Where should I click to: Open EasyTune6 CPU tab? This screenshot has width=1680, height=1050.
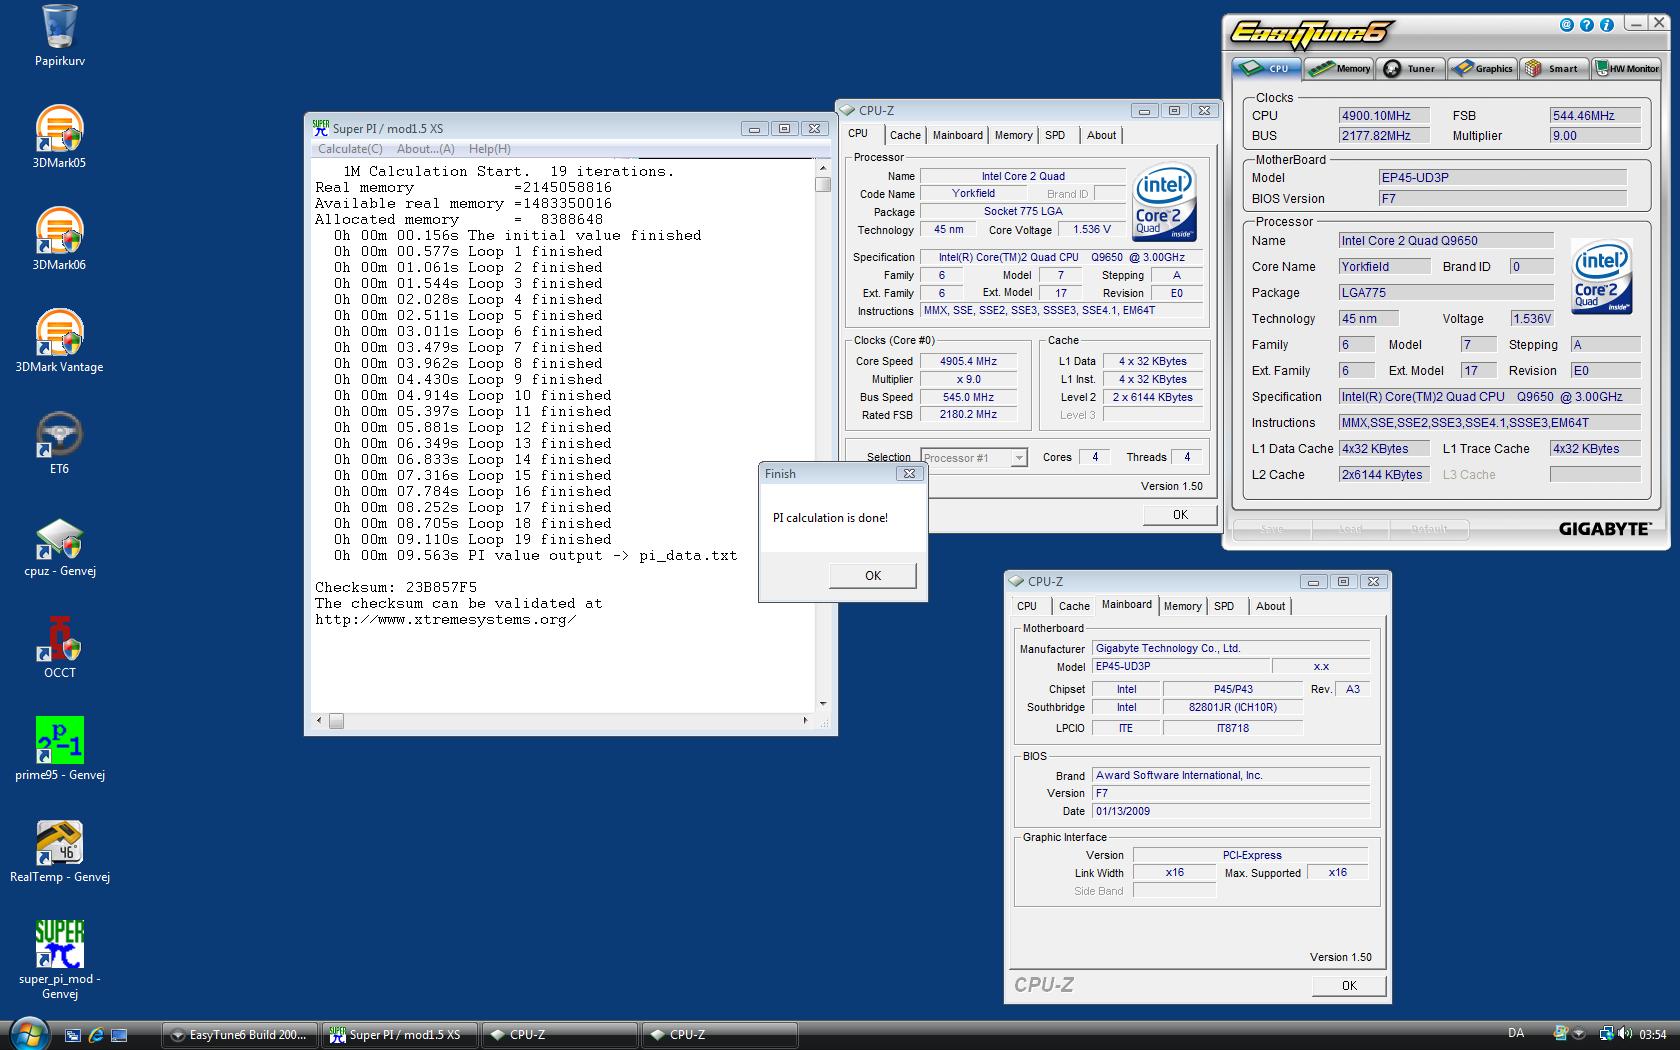click(1266, 68)
